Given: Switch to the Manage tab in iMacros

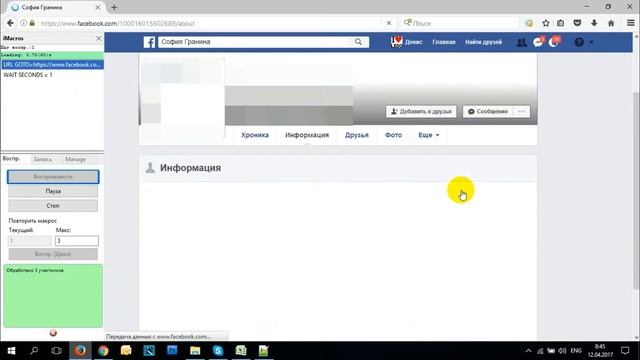Looking at the screenshot, I should pos(75,159).
